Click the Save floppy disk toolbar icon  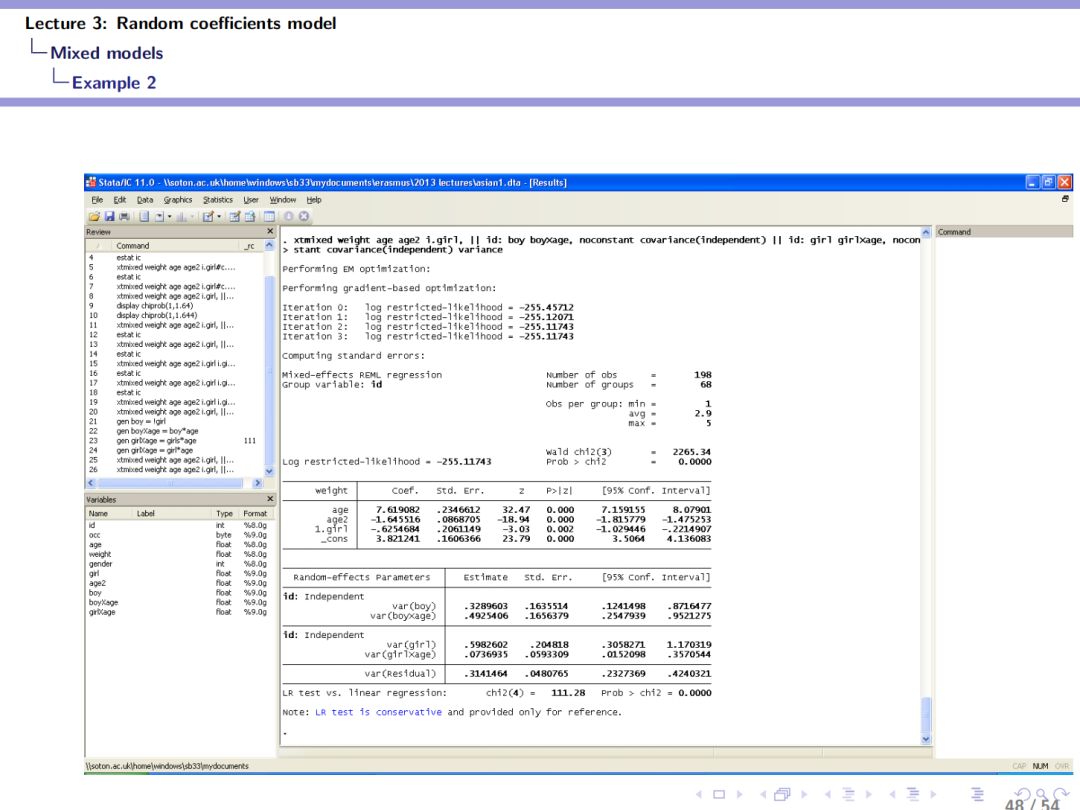click(x=109, y=216)
